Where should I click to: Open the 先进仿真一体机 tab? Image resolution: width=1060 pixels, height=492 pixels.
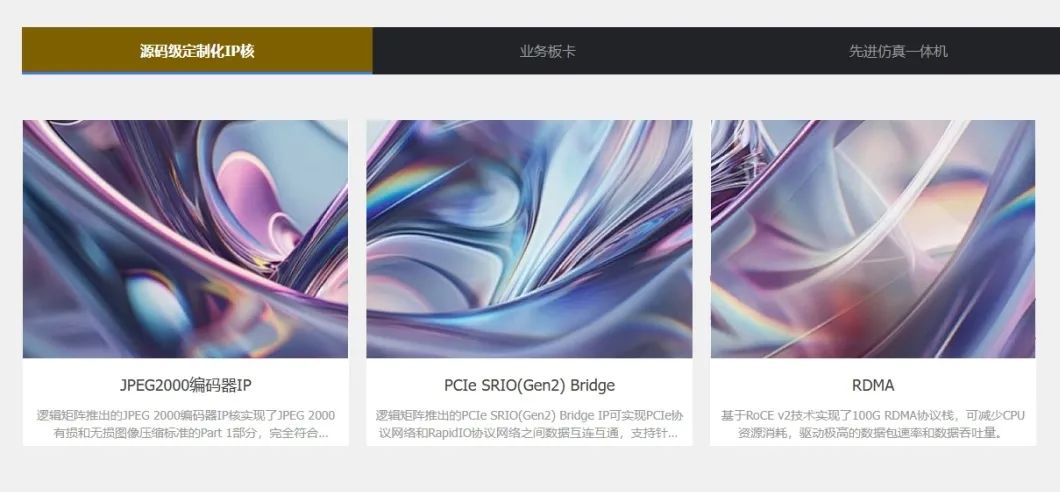click(898, 51)
